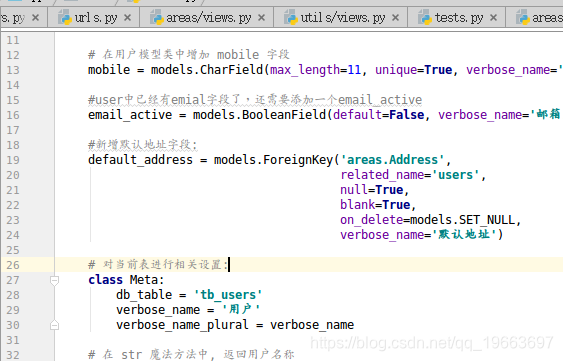Click the comment on line 32 about str
Viewport: 563px width, 361px height.
[191, 355]
